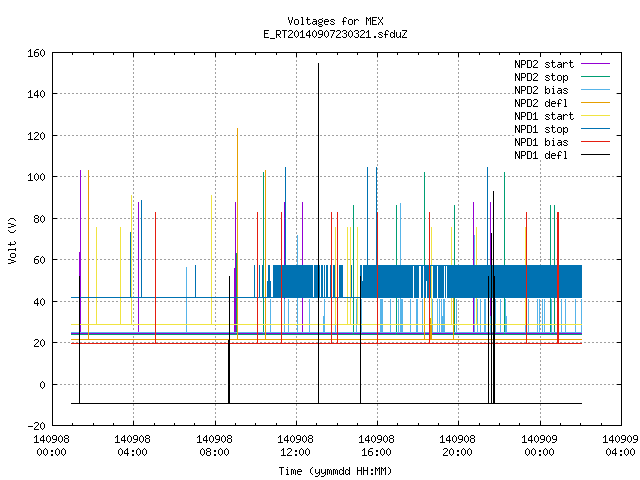Click the dark blue NPD1 stop legend line sample

click(x=596, y=129)
